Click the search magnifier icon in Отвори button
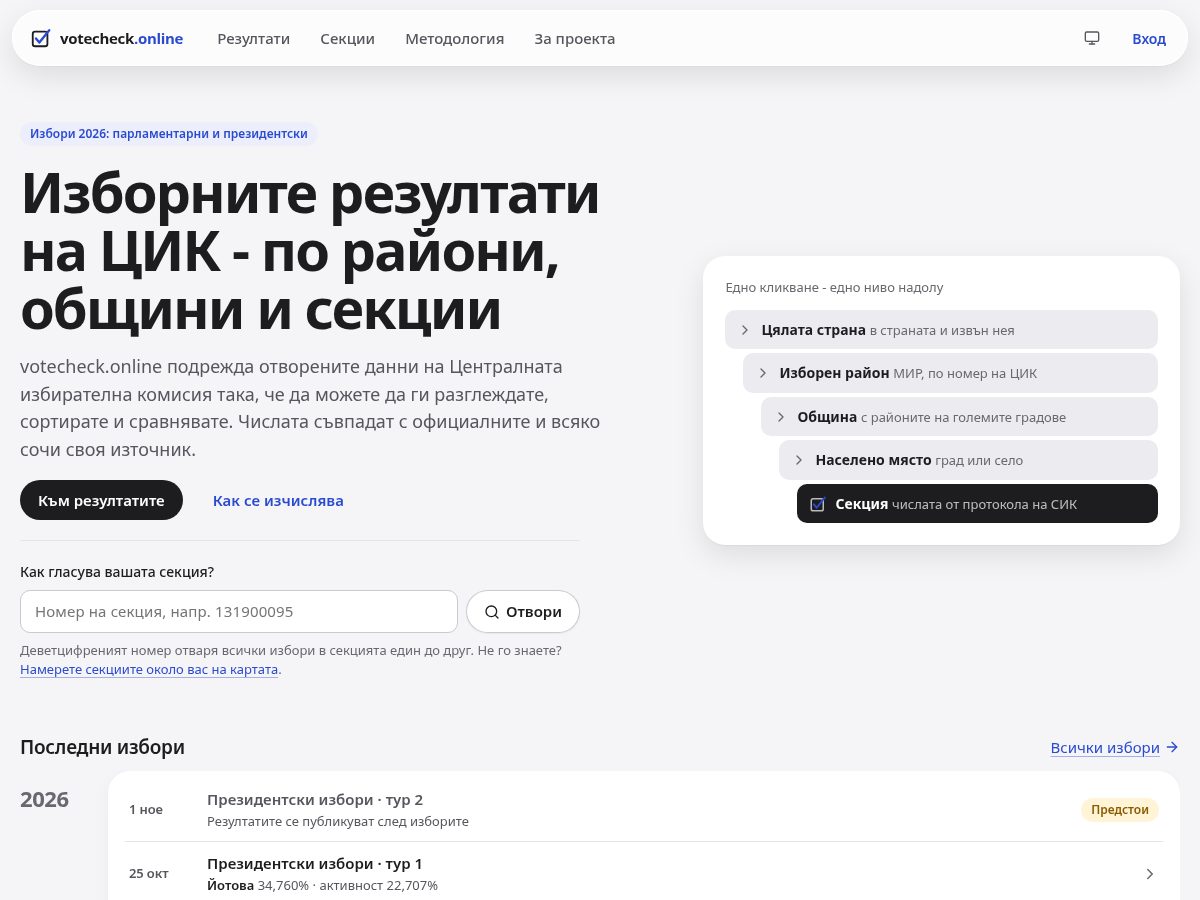 [x=491, y=612]
